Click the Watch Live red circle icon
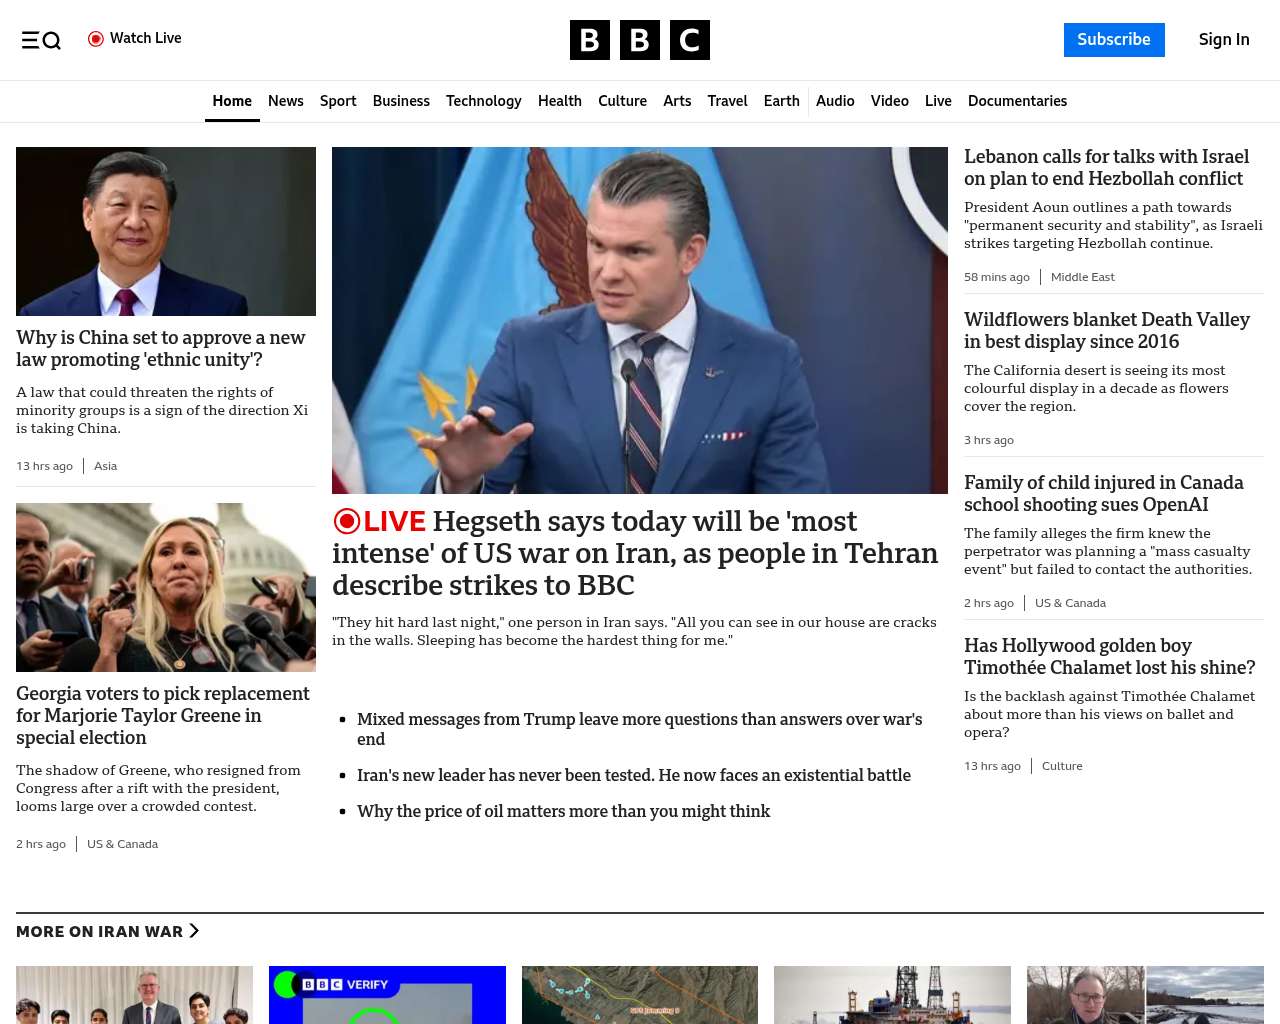This screenshot has width=1280, height=1024. click(x=96, y=39)
